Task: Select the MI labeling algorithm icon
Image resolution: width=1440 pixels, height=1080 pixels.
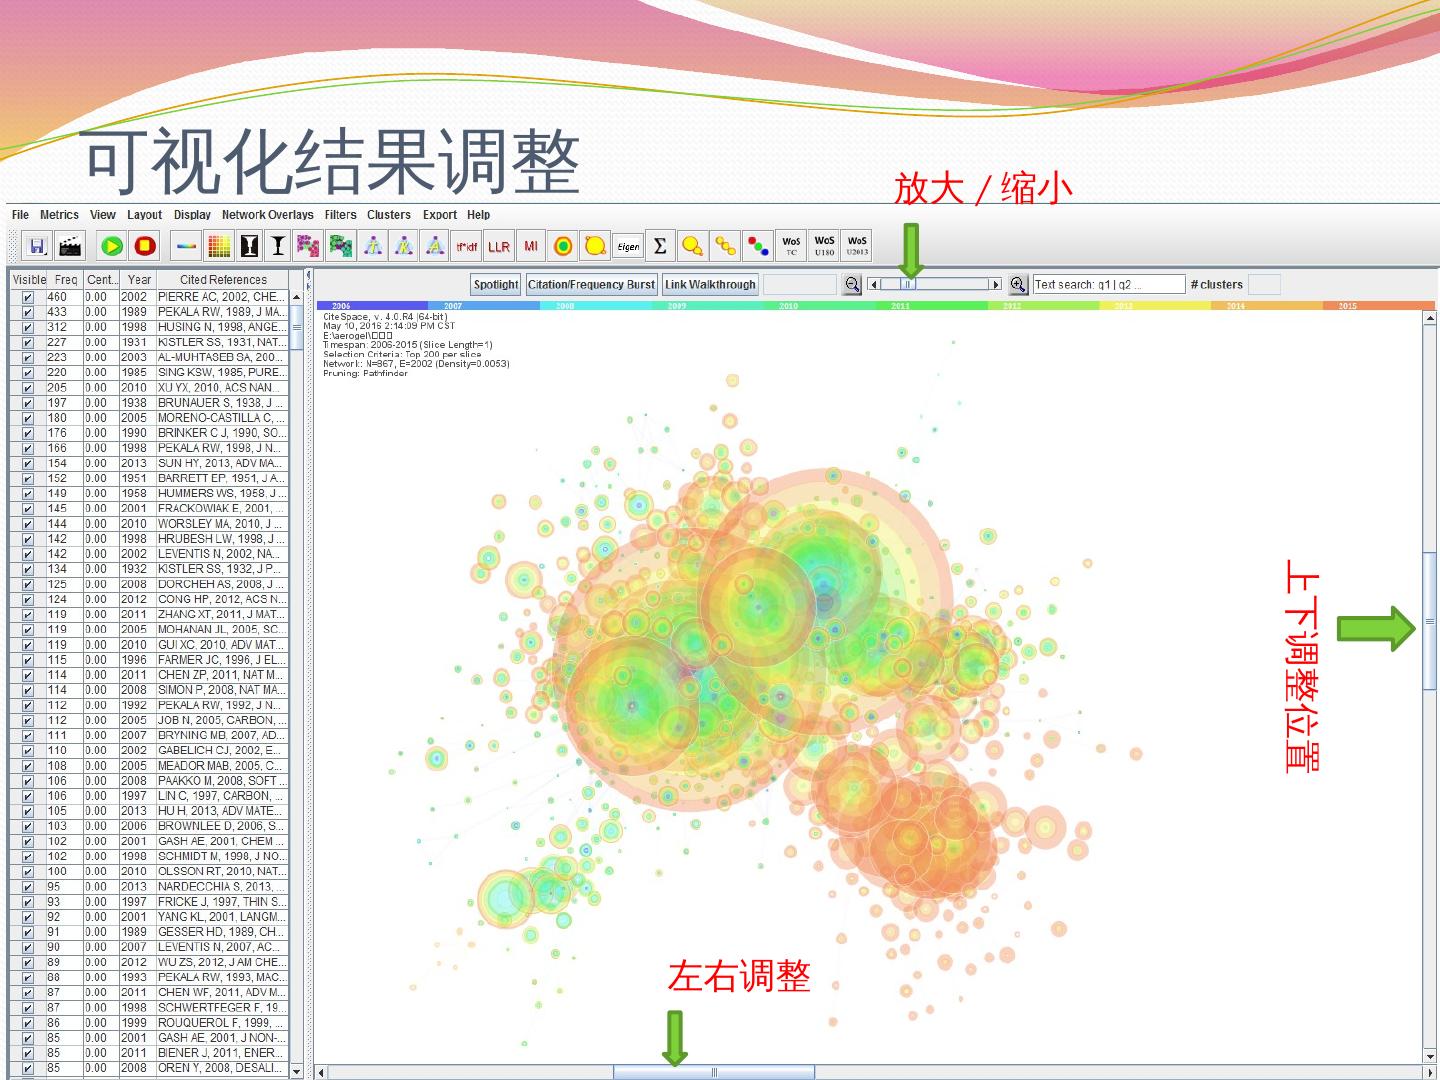Action: [531, 246]
